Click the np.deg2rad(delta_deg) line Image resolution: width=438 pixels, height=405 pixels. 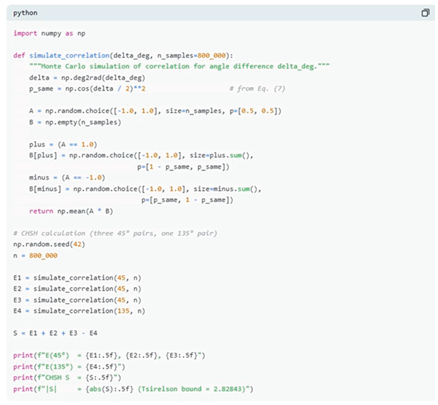(87, 78)
